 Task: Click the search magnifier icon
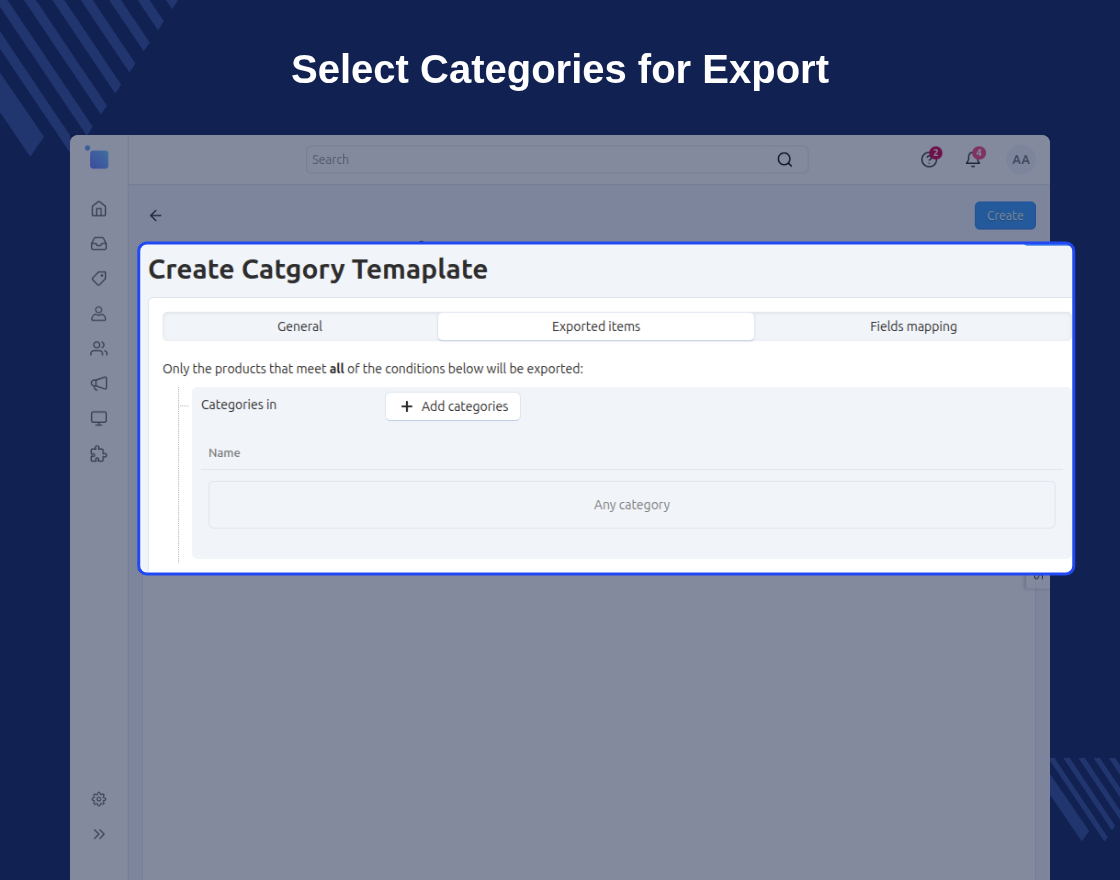(785, 159)
